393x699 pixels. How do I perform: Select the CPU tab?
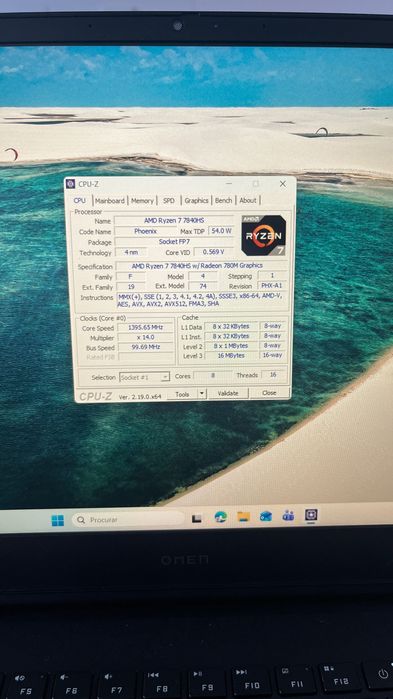coord(80,201)
